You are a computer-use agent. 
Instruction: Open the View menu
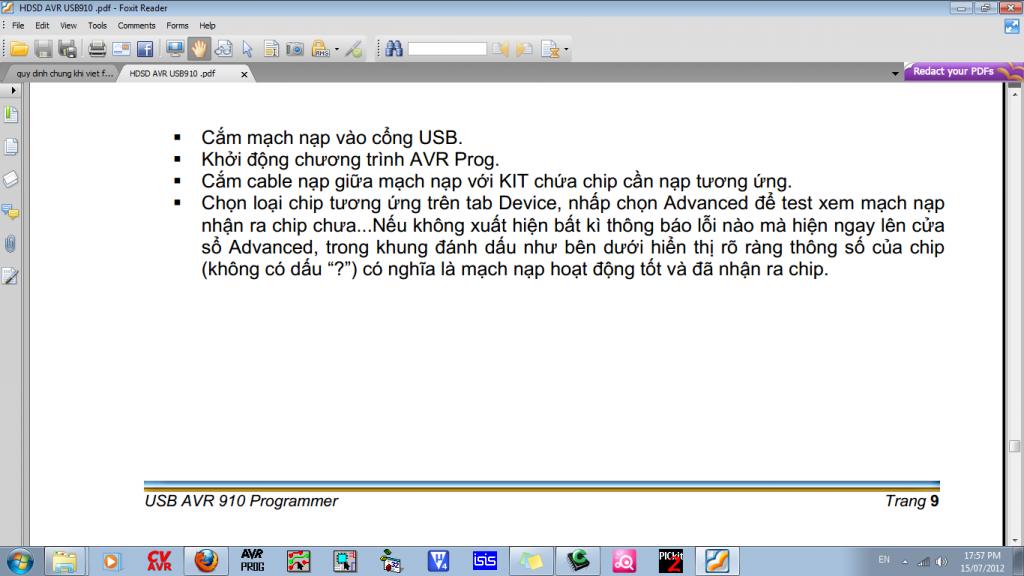click(x=68, y=25)
